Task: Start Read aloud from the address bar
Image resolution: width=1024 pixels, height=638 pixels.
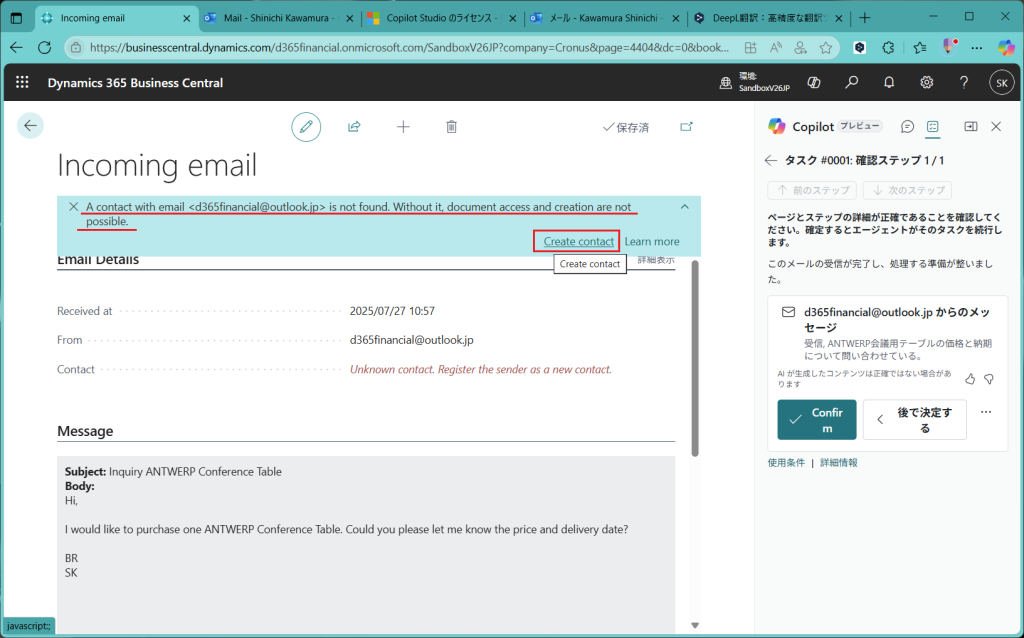Action: (x=776, y=47)
